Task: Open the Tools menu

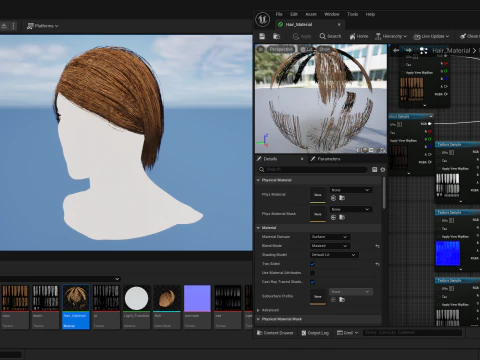Action: coord(352,14)
